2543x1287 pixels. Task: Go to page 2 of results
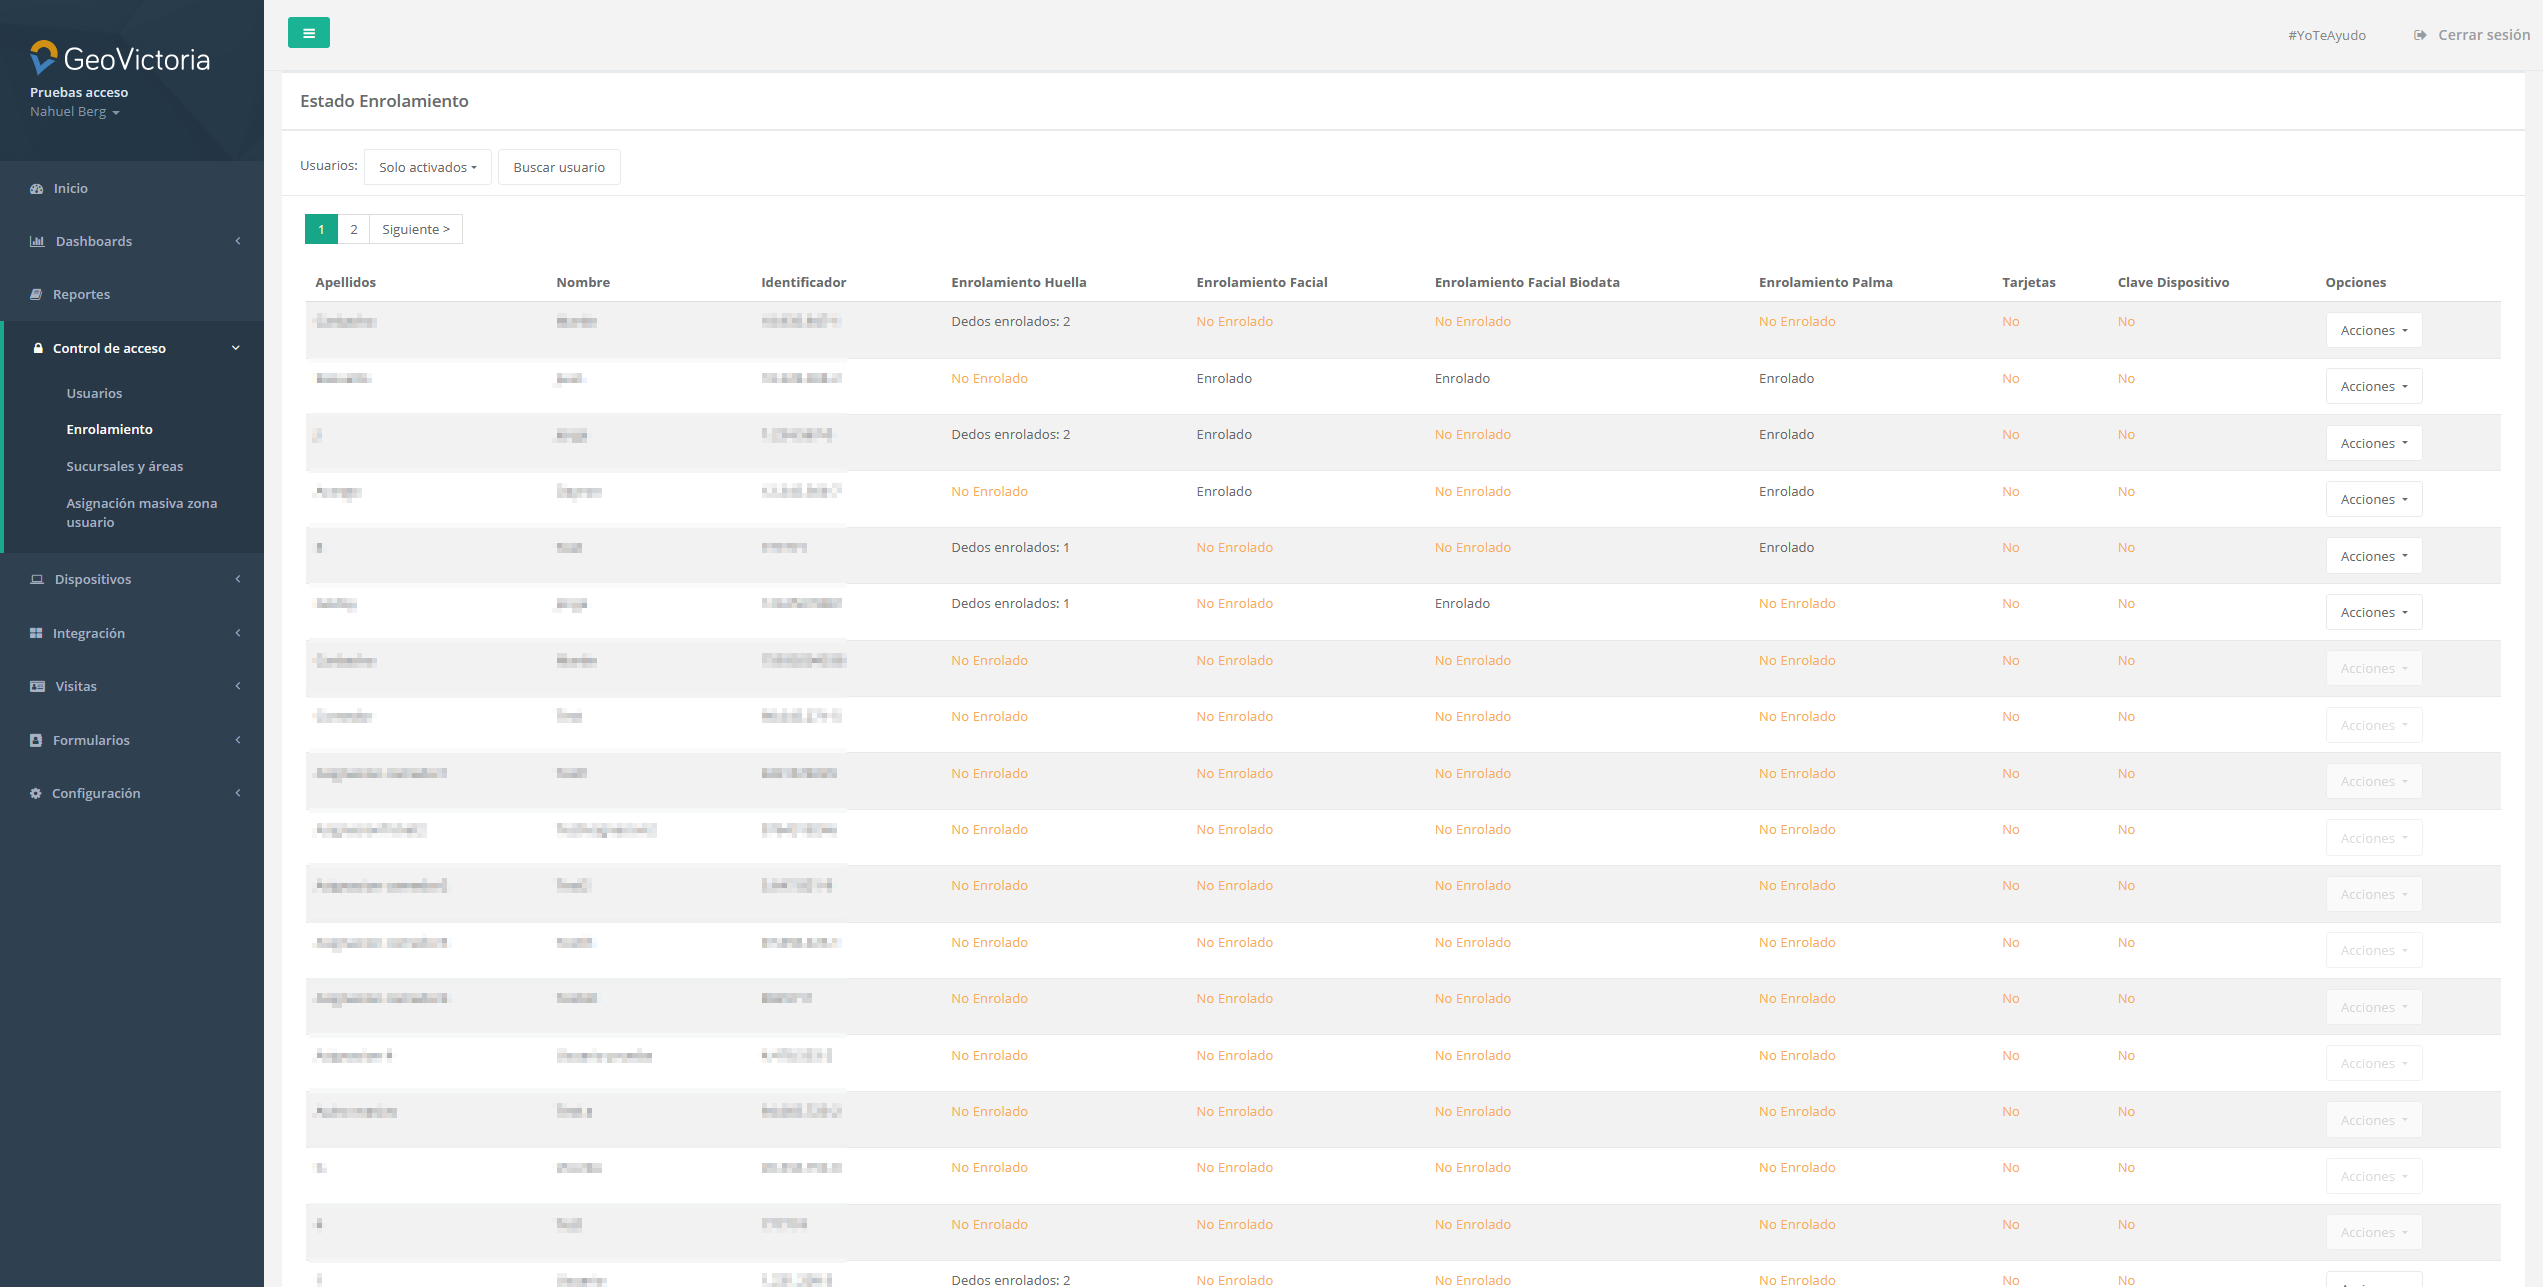point(353,229)
